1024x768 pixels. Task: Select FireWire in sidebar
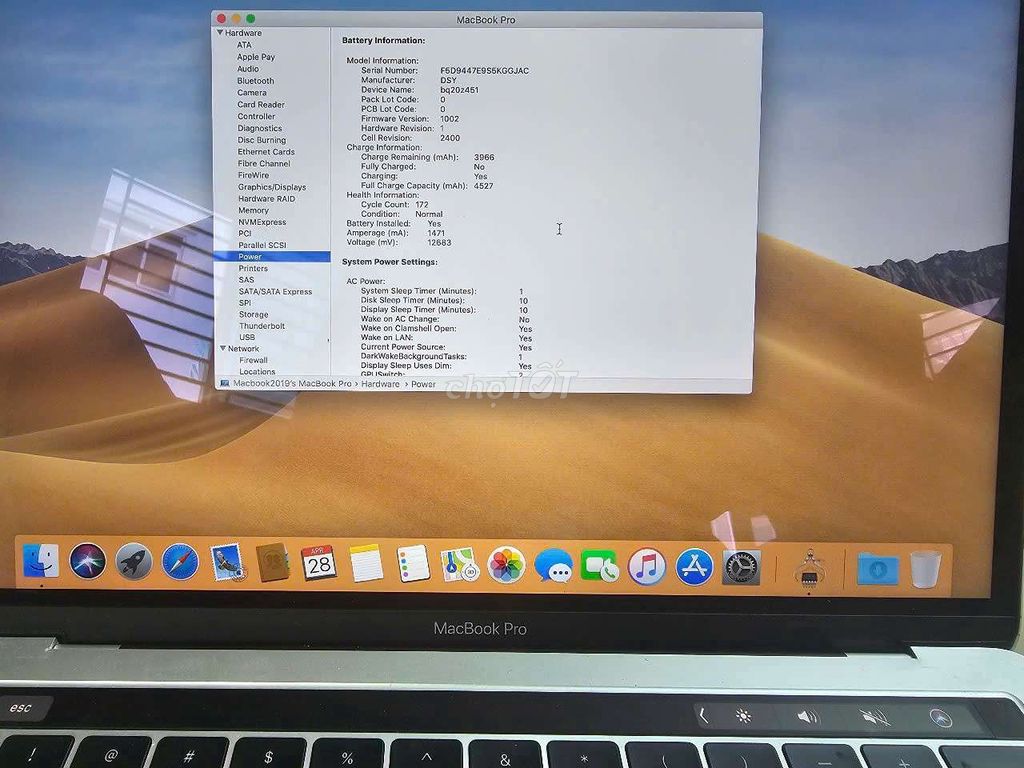click(253, 175)
